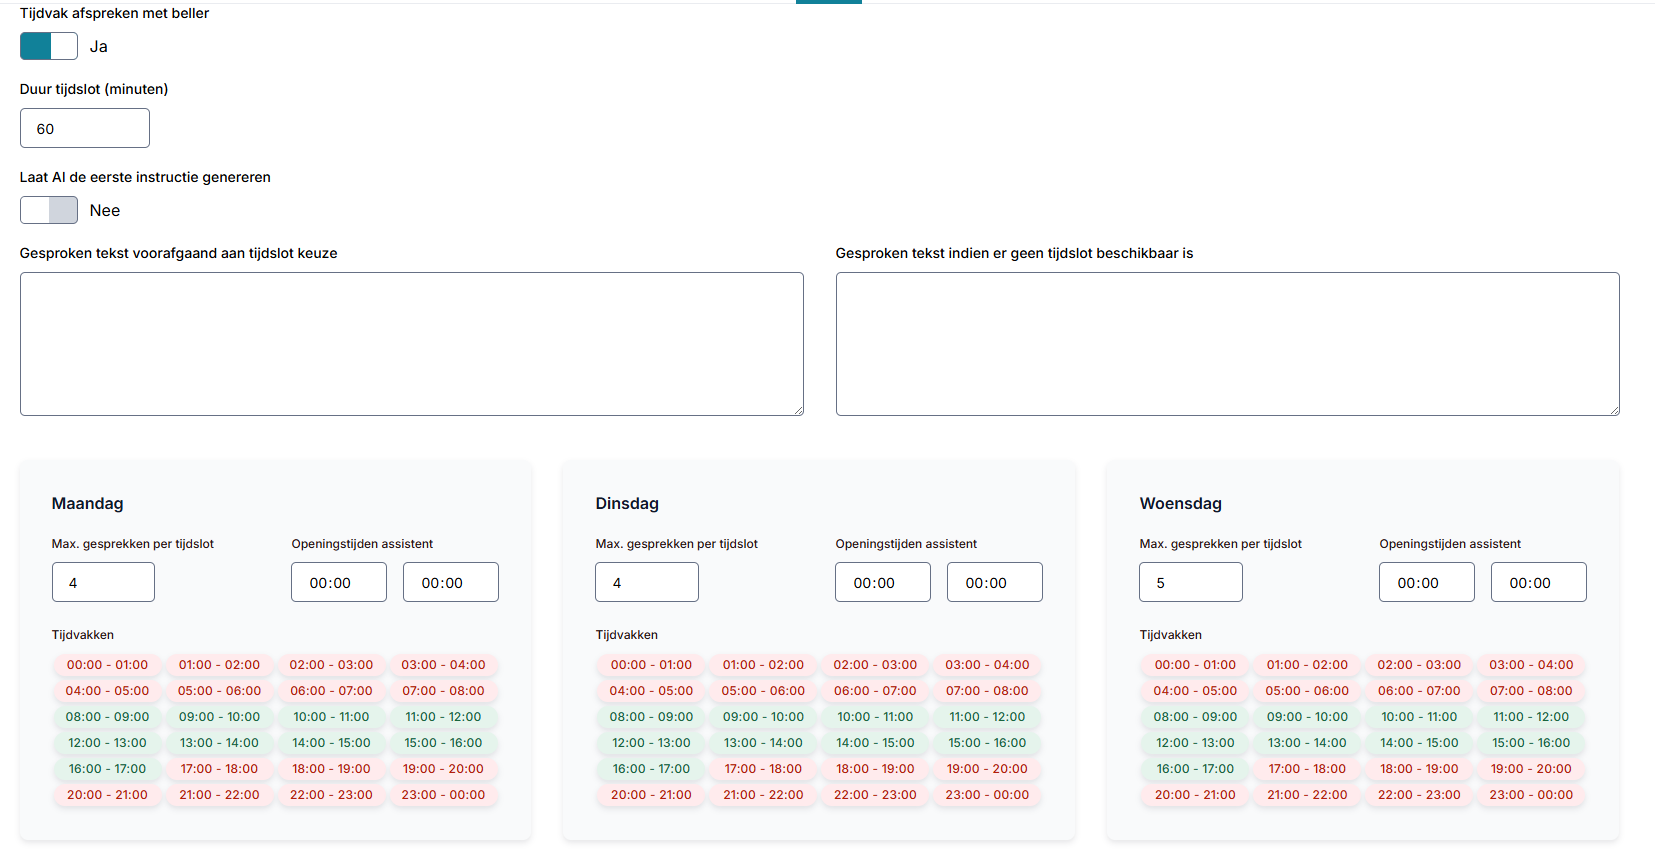Open Woensdag opening start time field
This screenshot has width=1655, height=862.
coord(1427,582)
